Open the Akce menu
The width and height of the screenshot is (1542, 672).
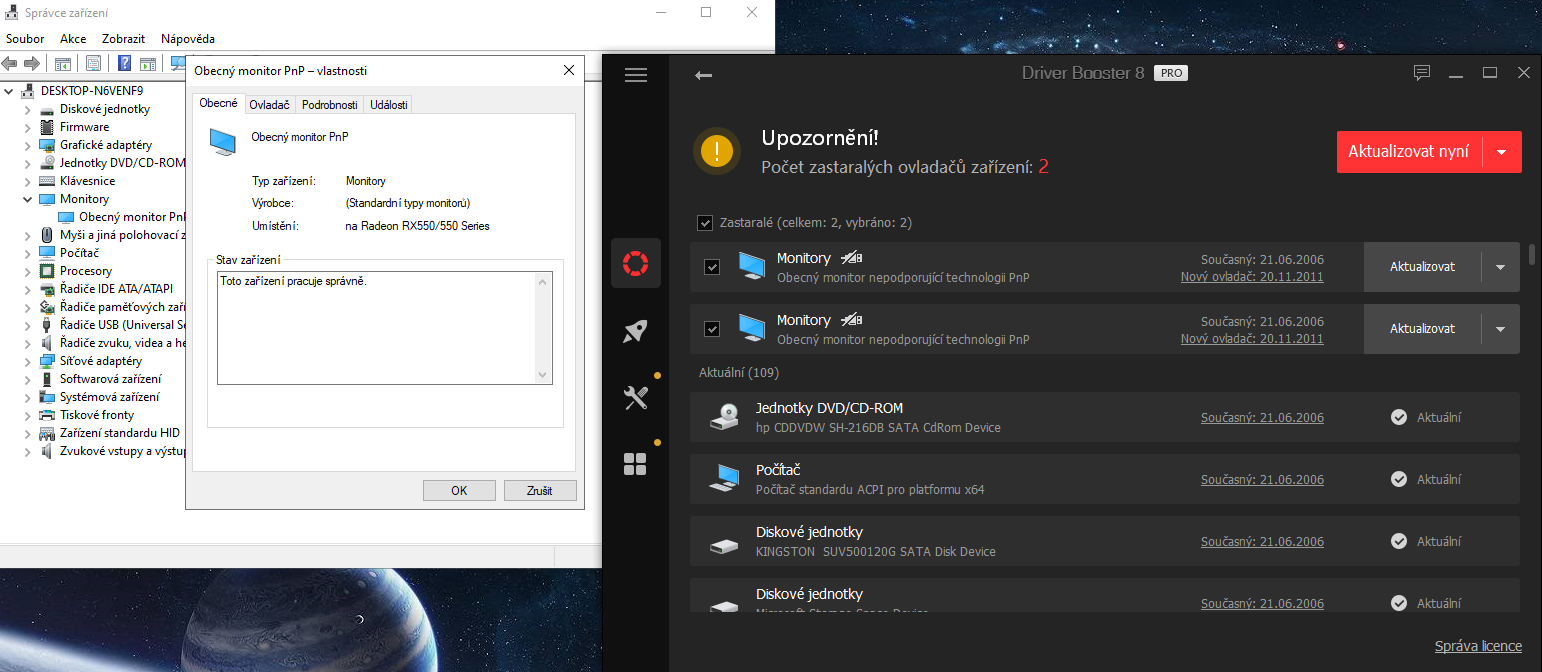click(73, 39)
